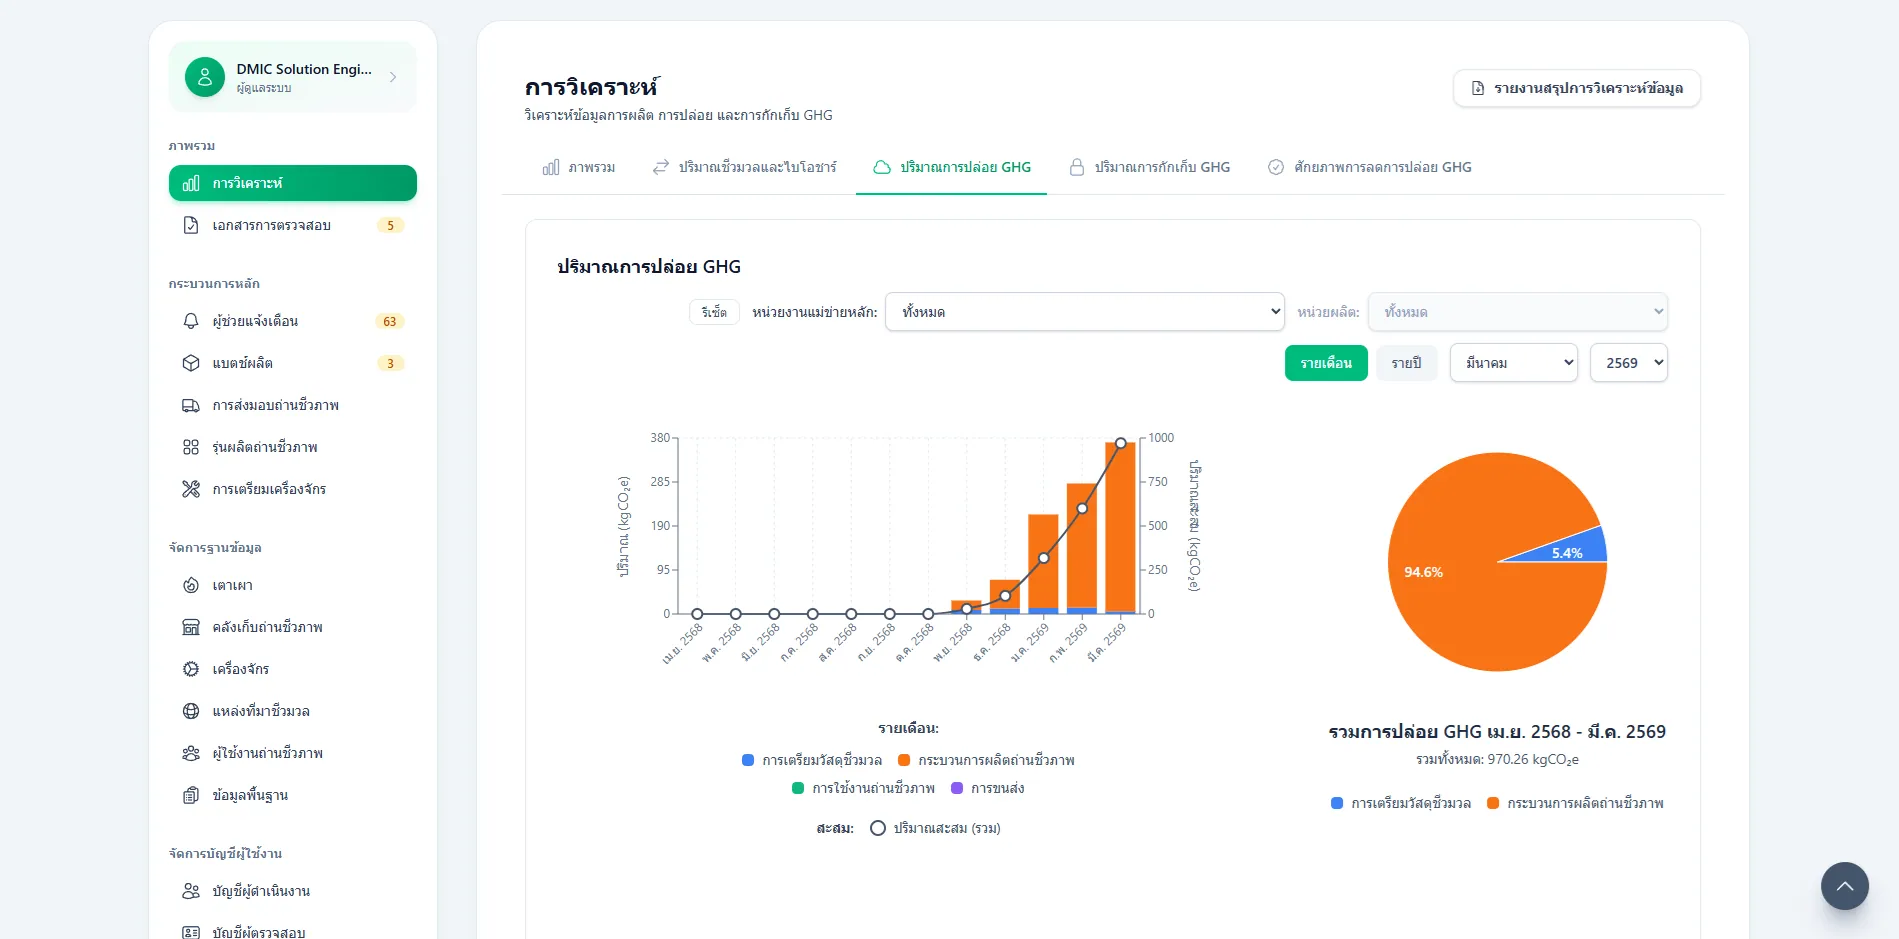Open the month dropdown showing มีนาคม
The width and height of the screenshot is (1899, 939).
coord(1513,363)
